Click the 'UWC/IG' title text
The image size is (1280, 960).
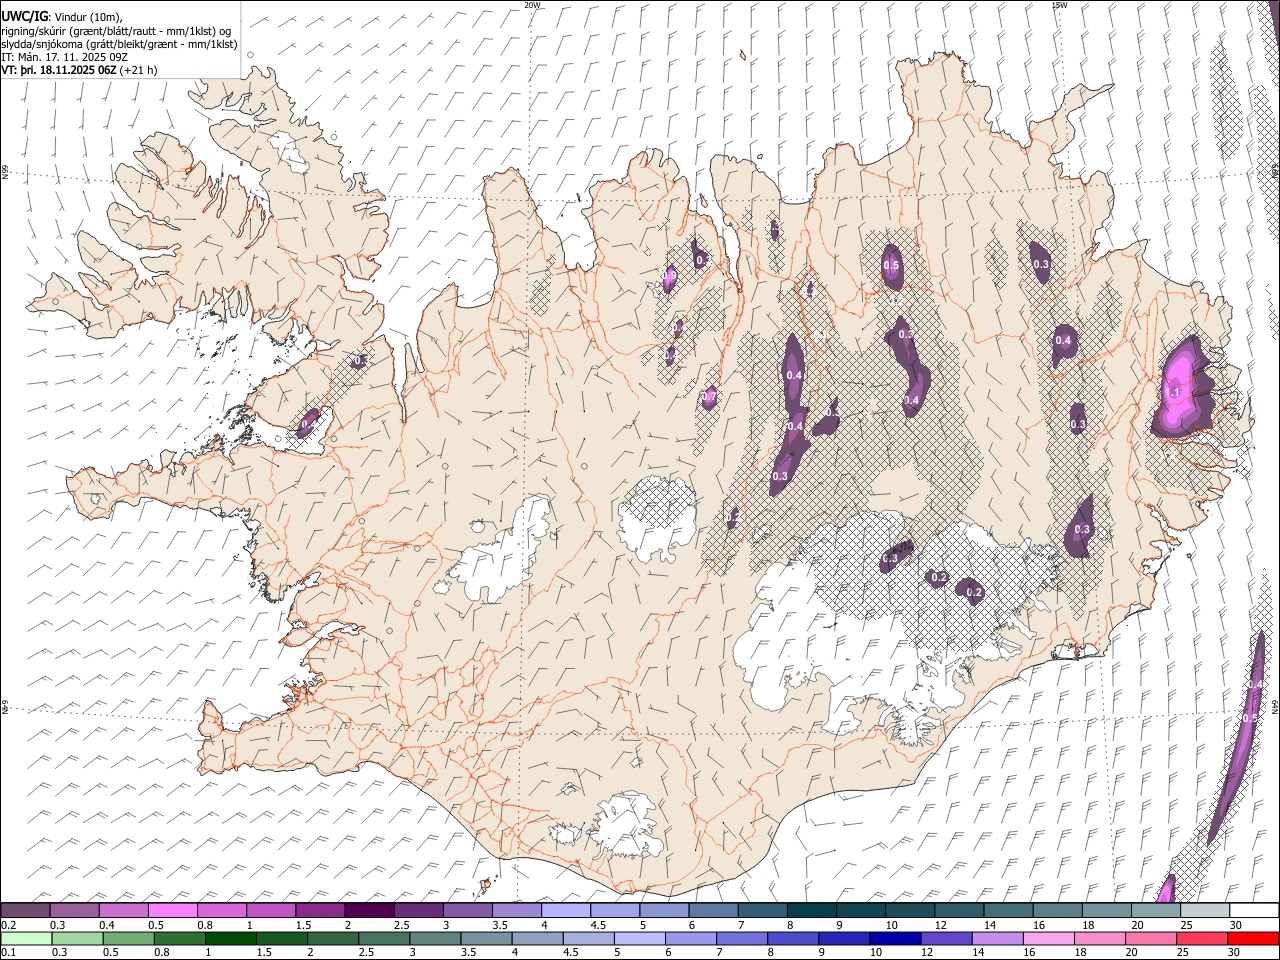tap(25, 16)
